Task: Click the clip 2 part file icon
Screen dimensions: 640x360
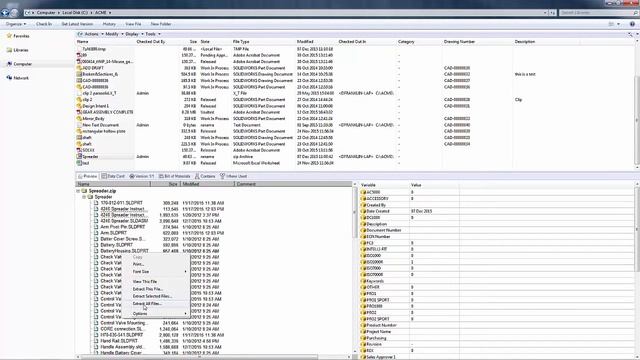Action: click(x=79, y=99)
